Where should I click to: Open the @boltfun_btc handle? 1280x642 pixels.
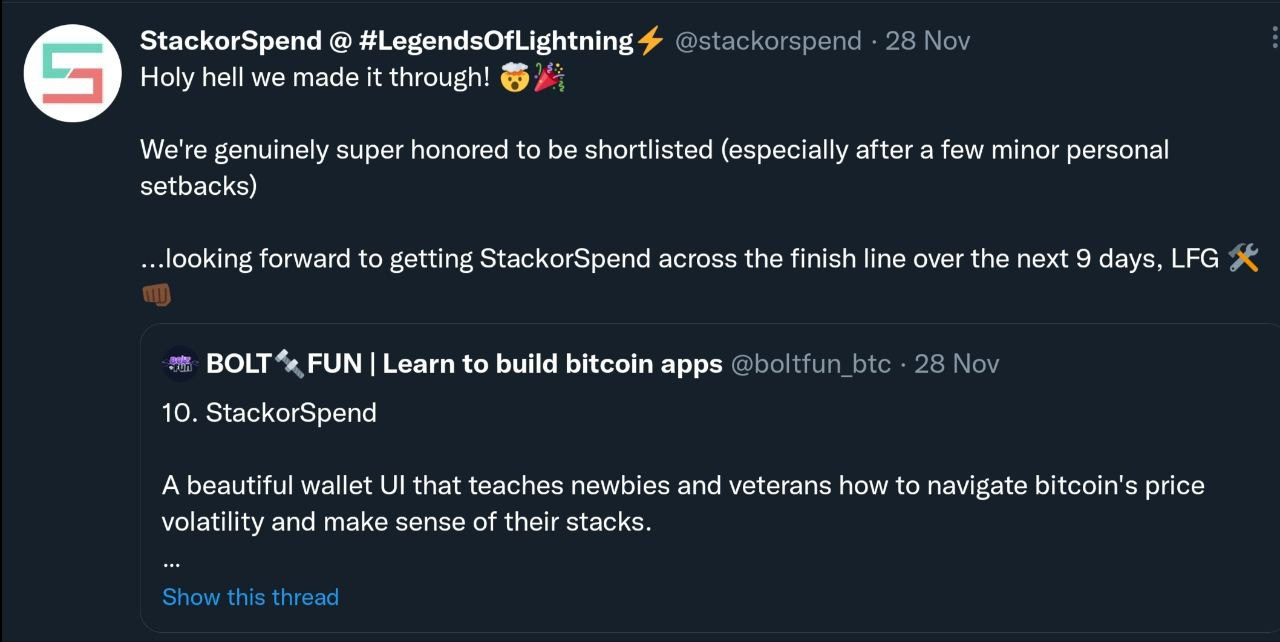(x=811, y=364)
